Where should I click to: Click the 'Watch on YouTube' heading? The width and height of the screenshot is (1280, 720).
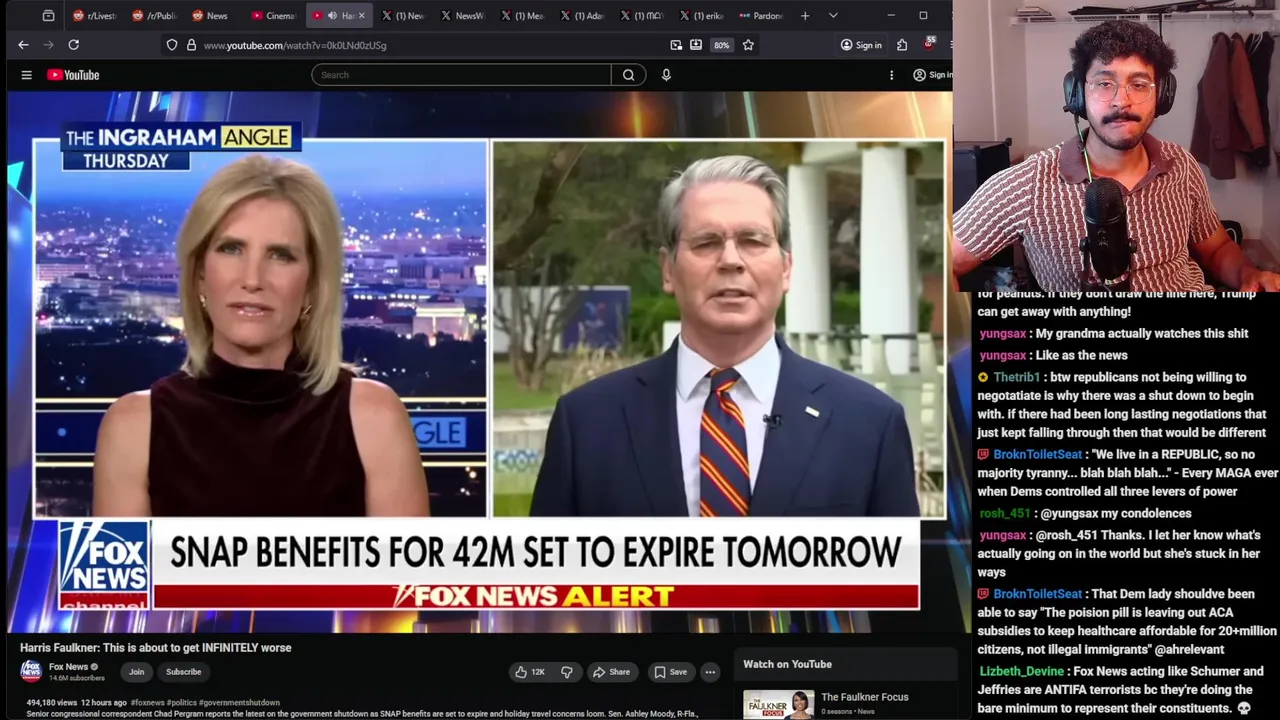coord(787,664)
